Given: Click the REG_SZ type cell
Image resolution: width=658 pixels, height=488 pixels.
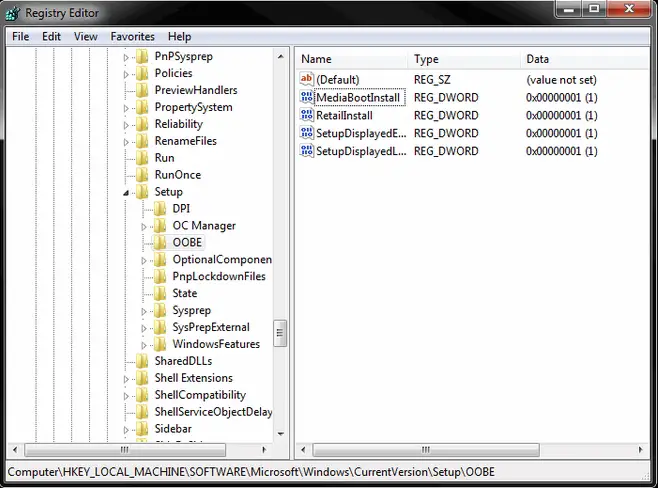Looking at the screenshot, I should (x=432, y=80).
